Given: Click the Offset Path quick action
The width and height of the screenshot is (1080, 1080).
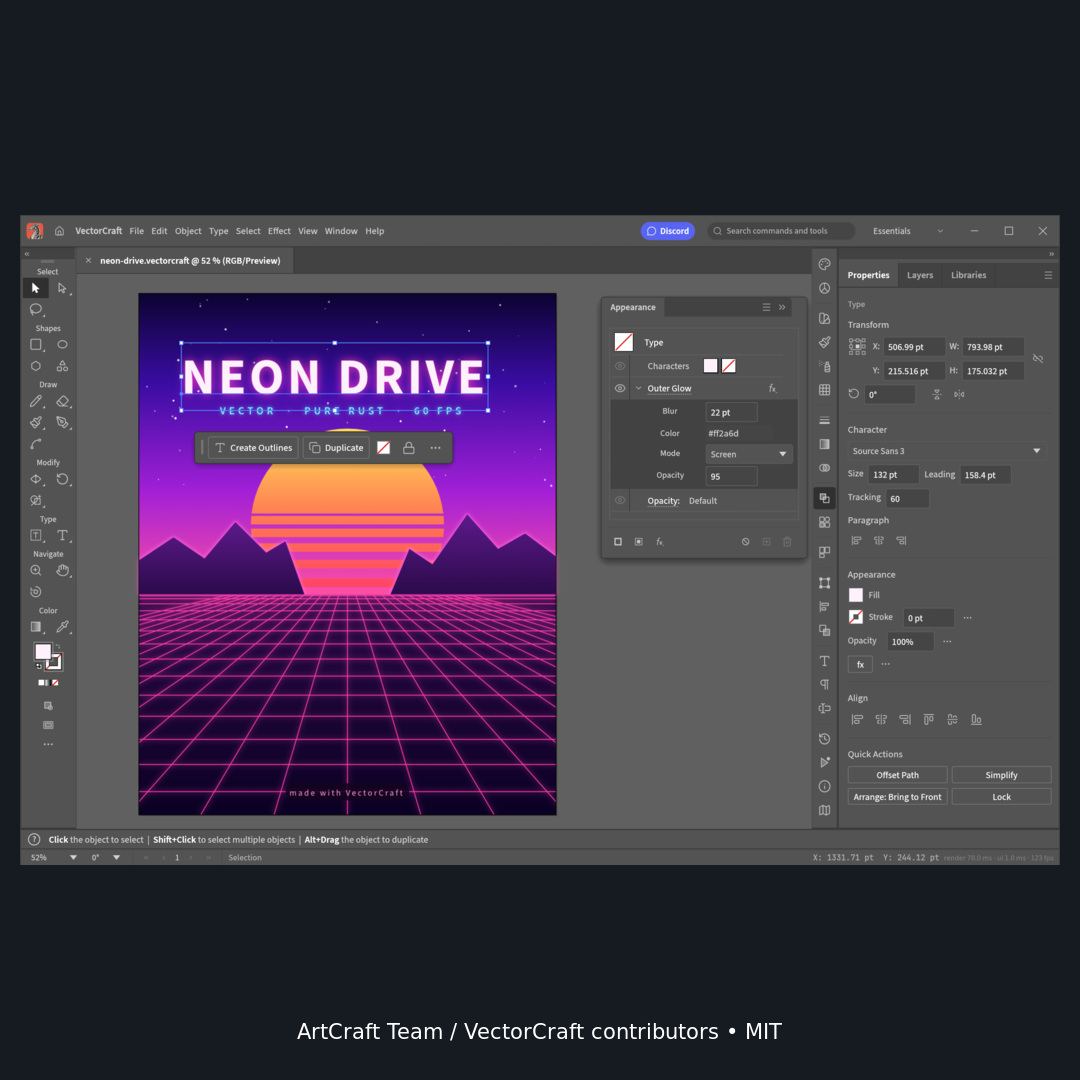Looking at the screenshot, I should tap(897, 776).
